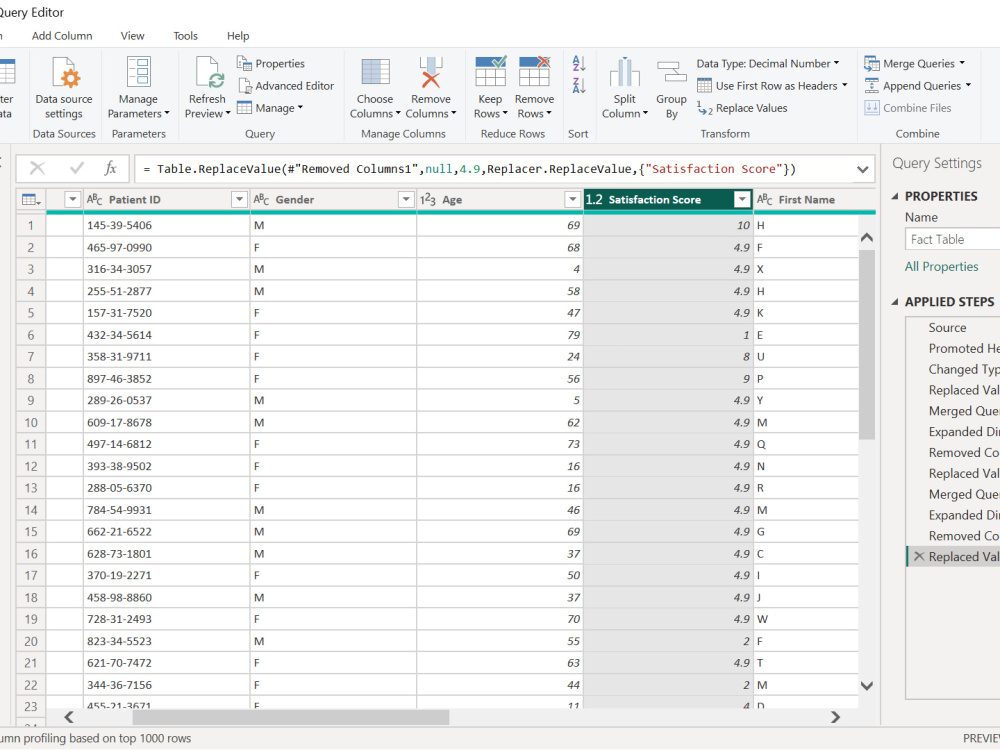Click the Split Column icon
Viewport: 1000px width, 750px height.
click(x=624, y=71)
